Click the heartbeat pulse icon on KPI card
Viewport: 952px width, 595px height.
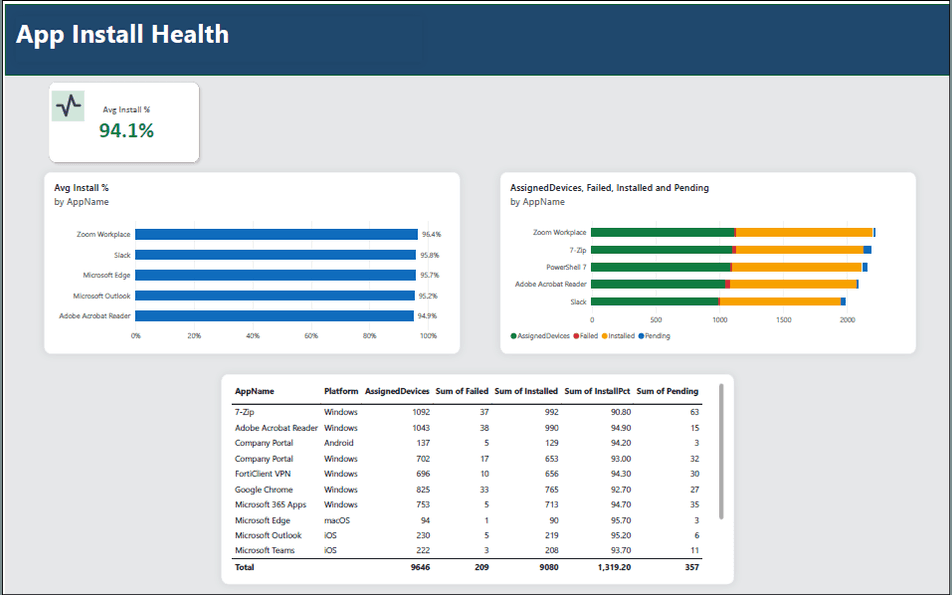pyautogui.click(x=68, y=106)
